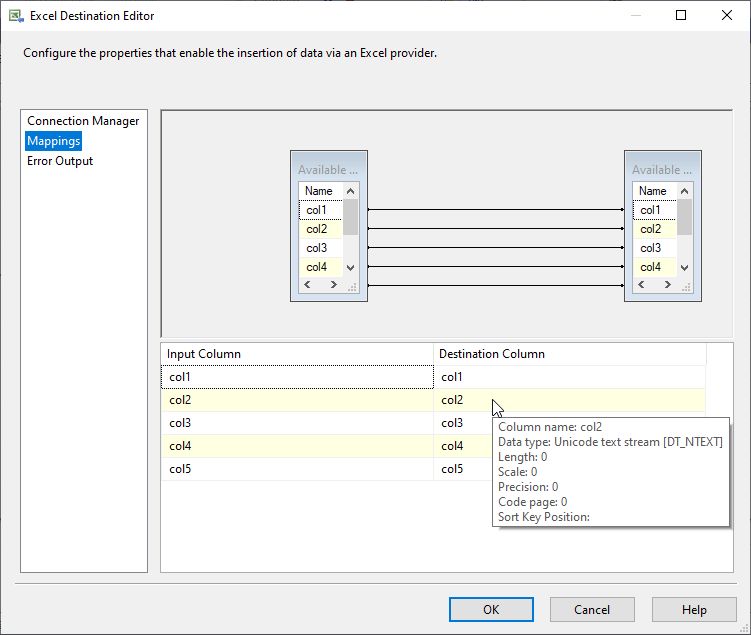Click resize grip of input columns box
This screenshot has width=751, height=635.
point(352,287)
